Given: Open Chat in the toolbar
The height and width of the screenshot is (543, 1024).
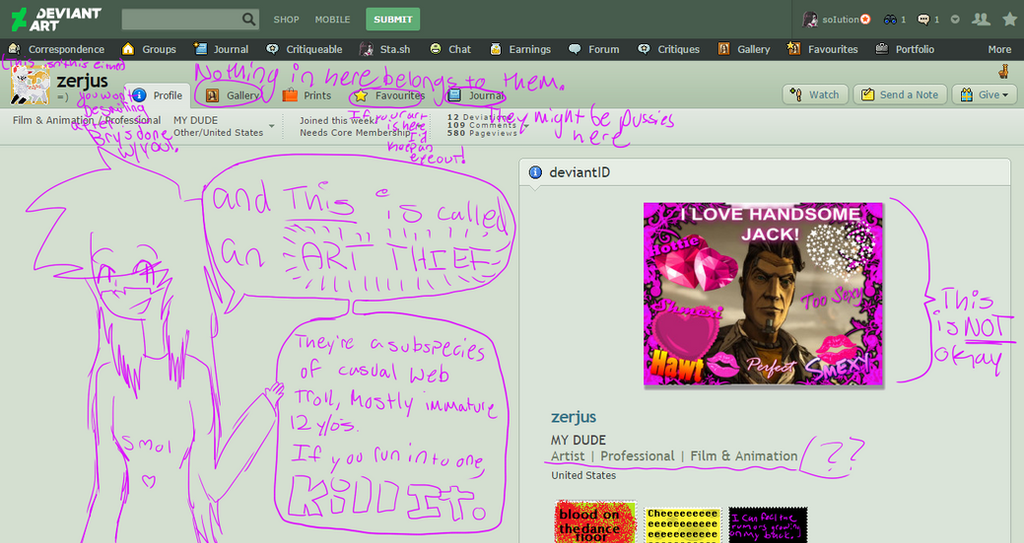Looking at the screenshot, I should (x=450, y=49).
